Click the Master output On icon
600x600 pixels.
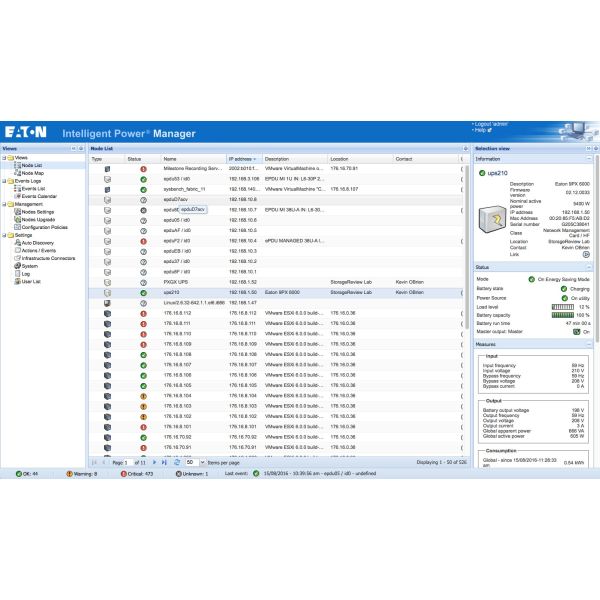[576, 332]
